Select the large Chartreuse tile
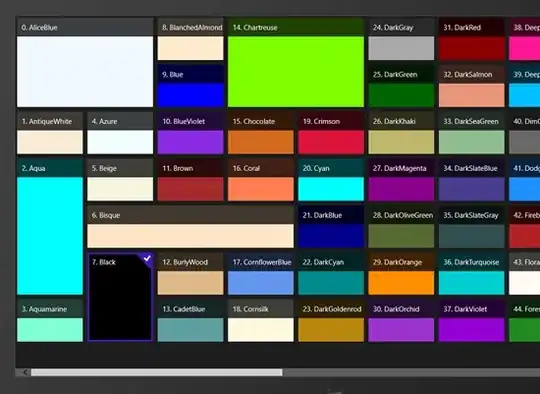This screenshot has height=394, width=540. tap(296, 63)
